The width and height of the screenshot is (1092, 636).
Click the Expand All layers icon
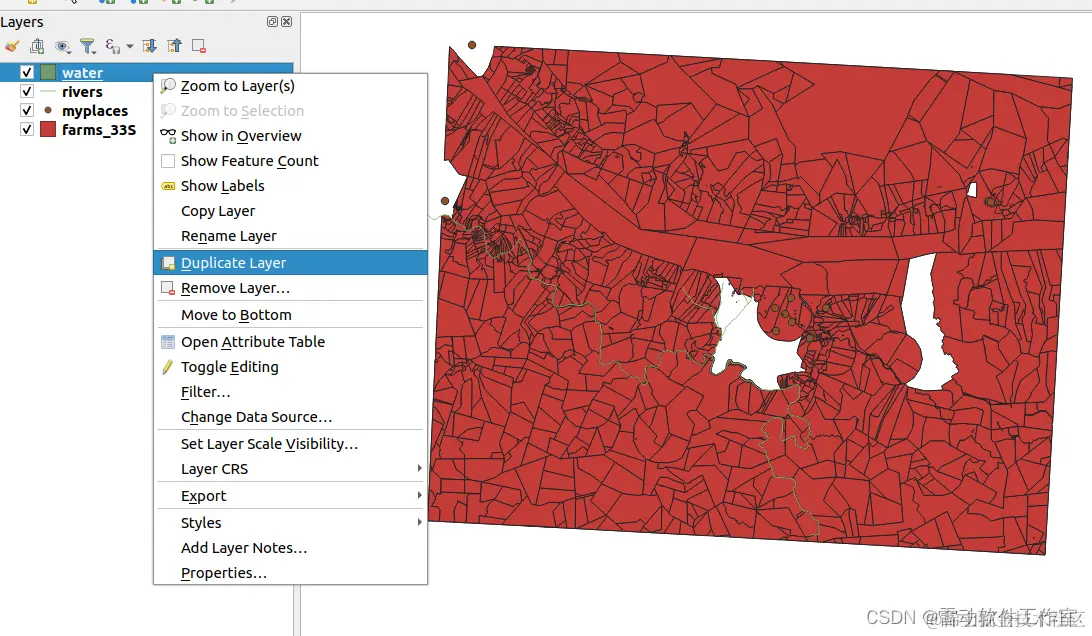(x=149, y=47)
